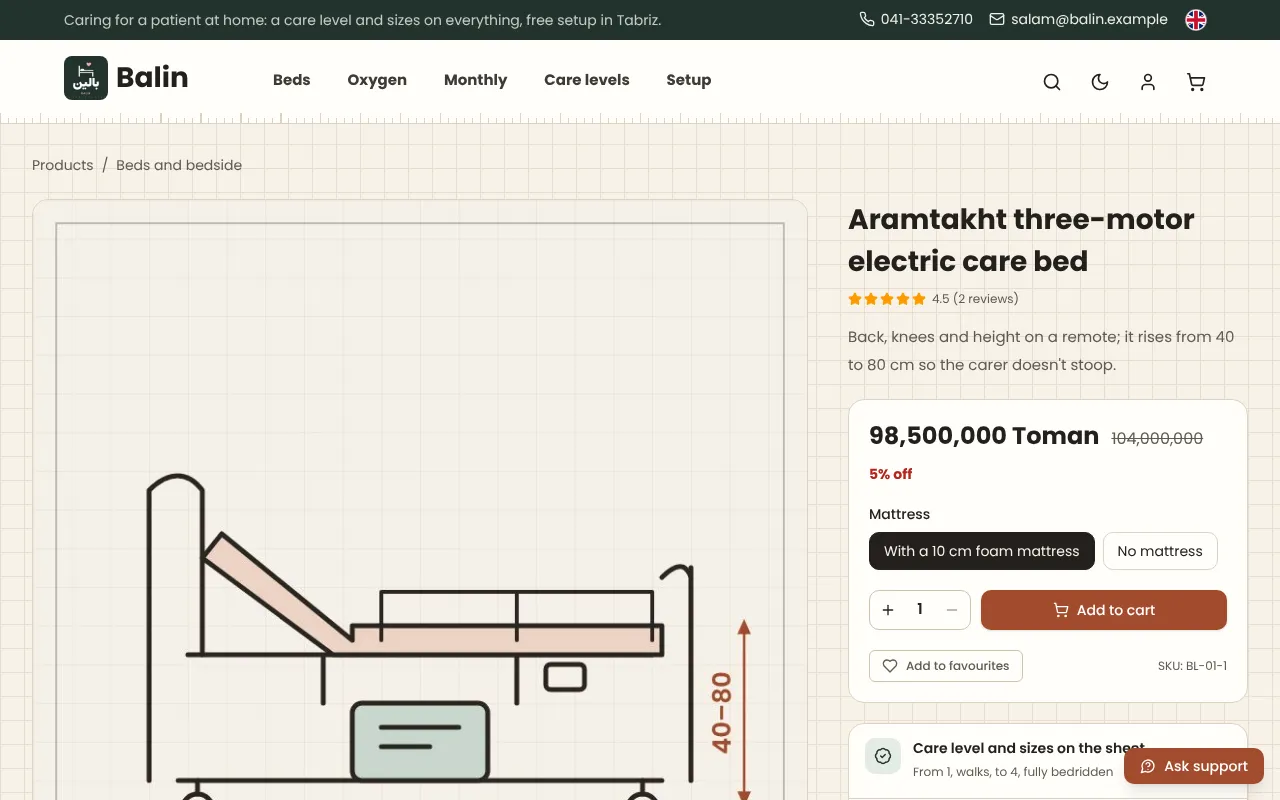Choose the No mattress option
Image resolution: width=1280 pixels, height=800 pixels.
[1160, 551]
